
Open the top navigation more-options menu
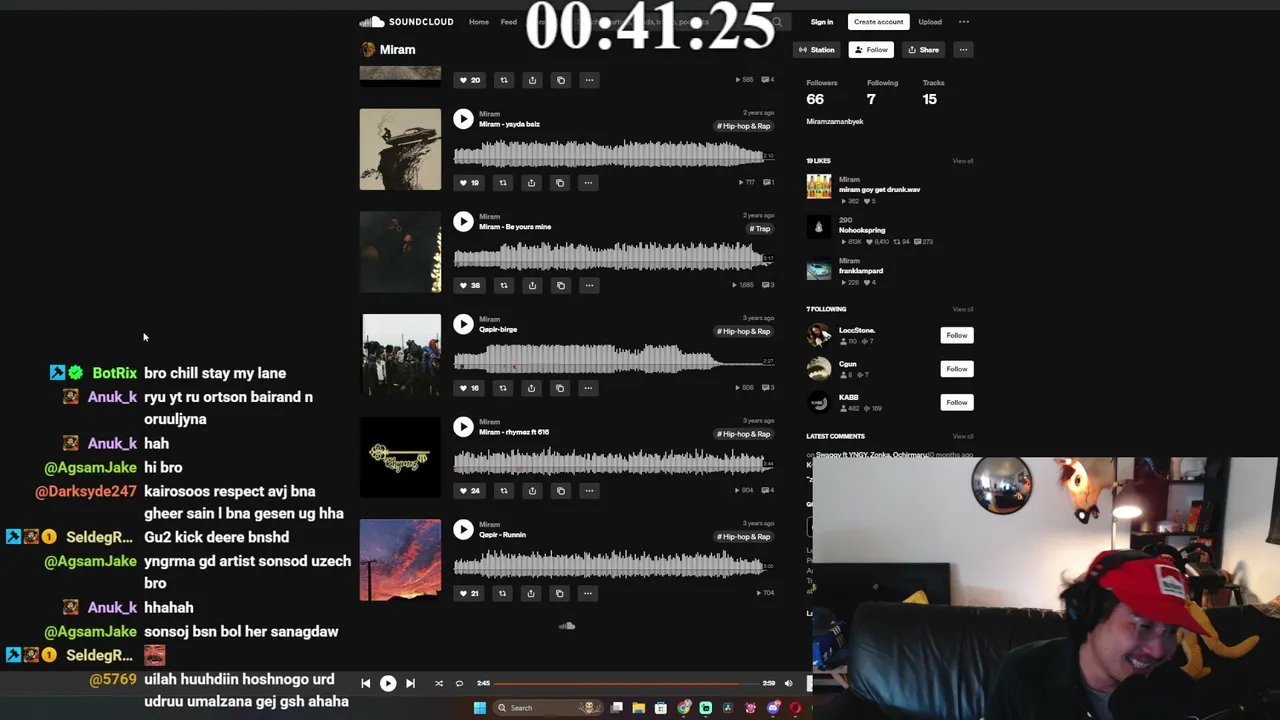pos(964,22)
